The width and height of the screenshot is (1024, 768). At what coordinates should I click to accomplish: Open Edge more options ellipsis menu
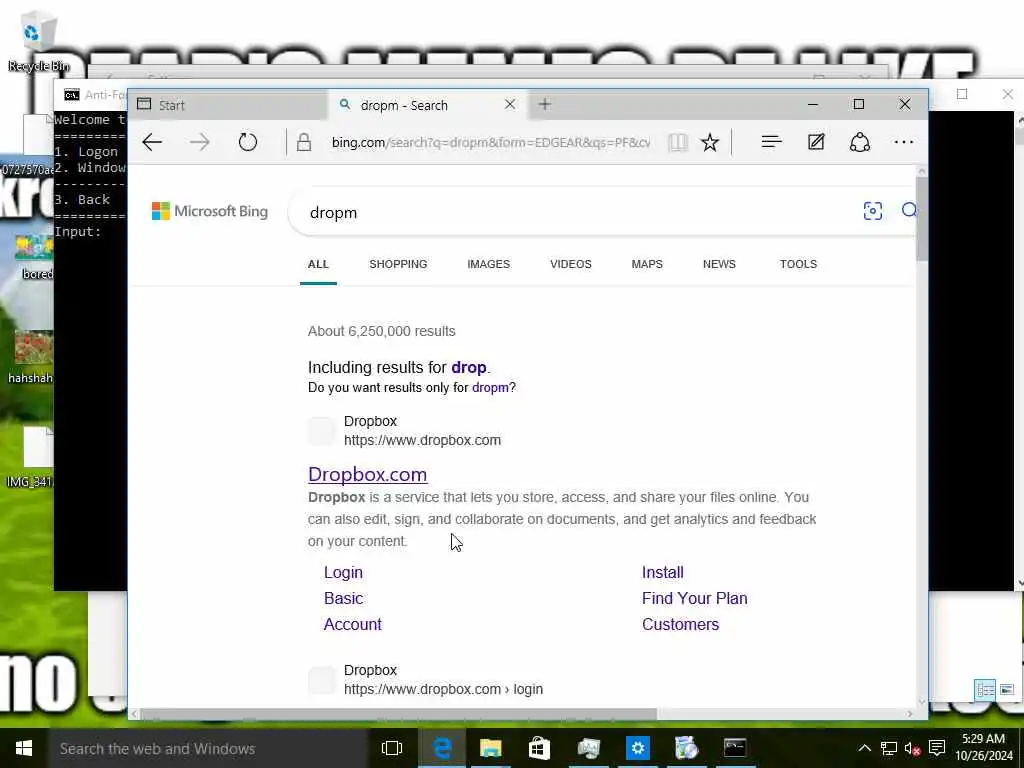click(x=904, y=142)
